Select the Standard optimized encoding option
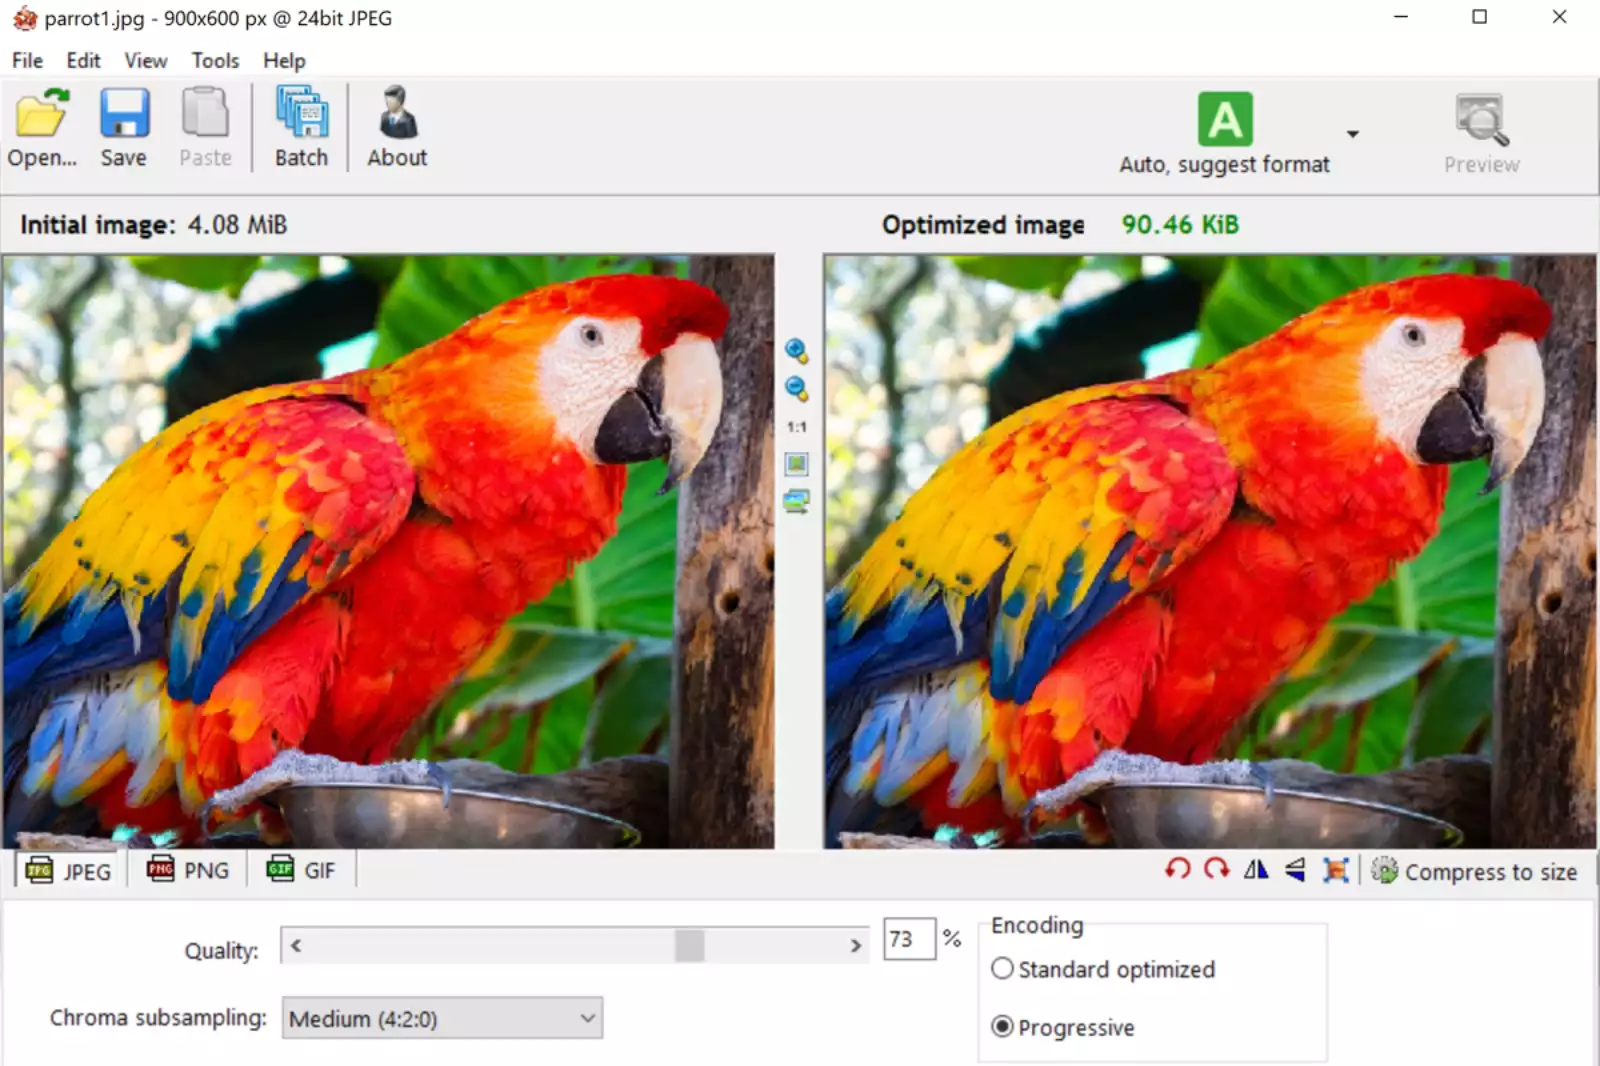The width and height of the screenshot is (1600, 1066). click(x=1001, y=968)
